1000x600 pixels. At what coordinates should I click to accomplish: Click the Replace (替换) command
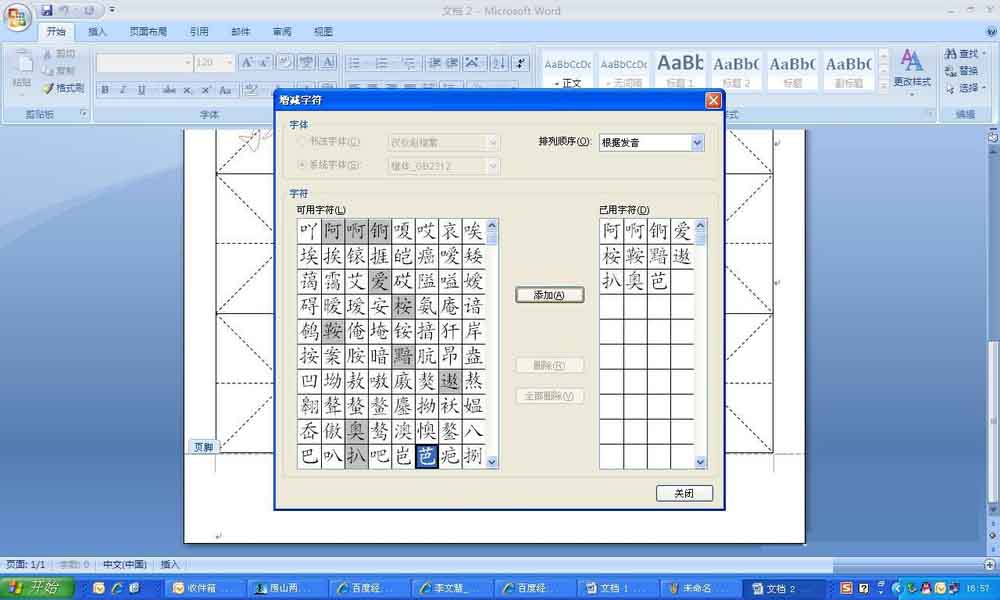[962, 71]
